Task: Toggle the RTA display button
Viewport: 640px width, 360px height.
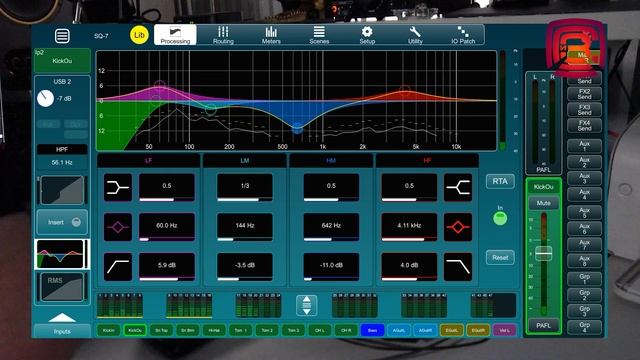Action: 500,182
